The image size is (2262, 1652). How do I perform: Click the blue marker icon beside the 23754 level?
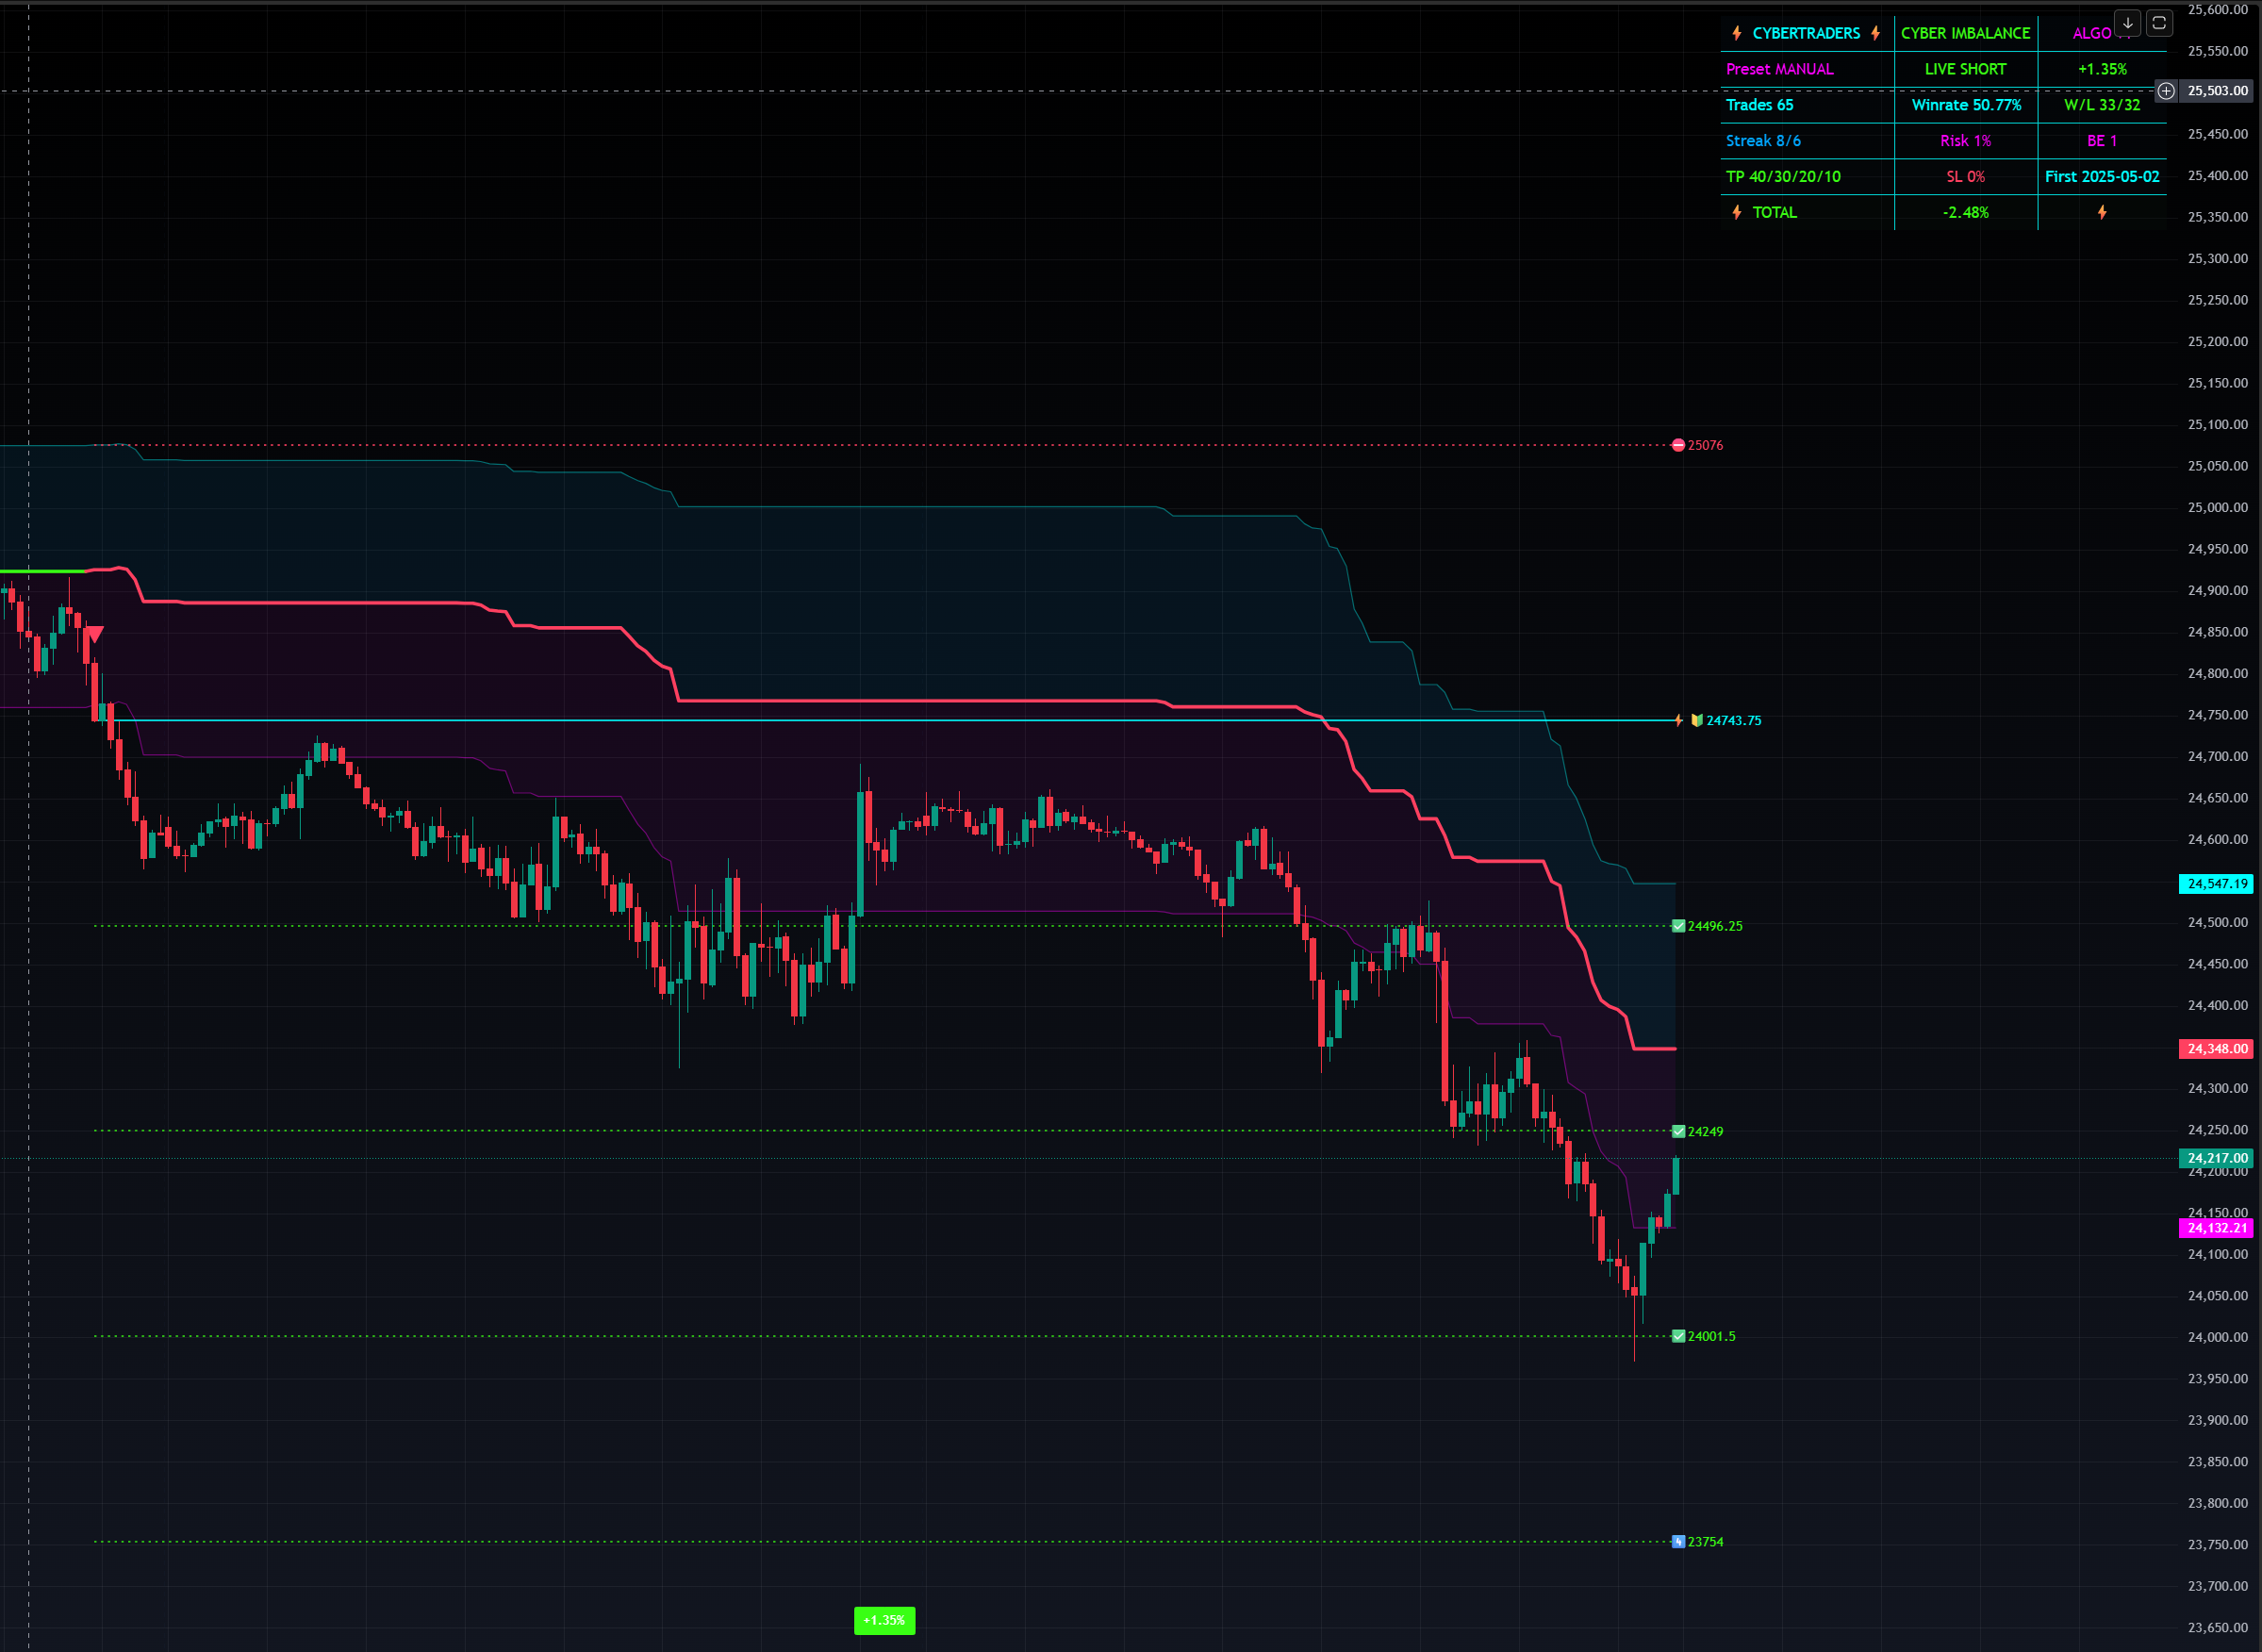tap(1679, 1540)
